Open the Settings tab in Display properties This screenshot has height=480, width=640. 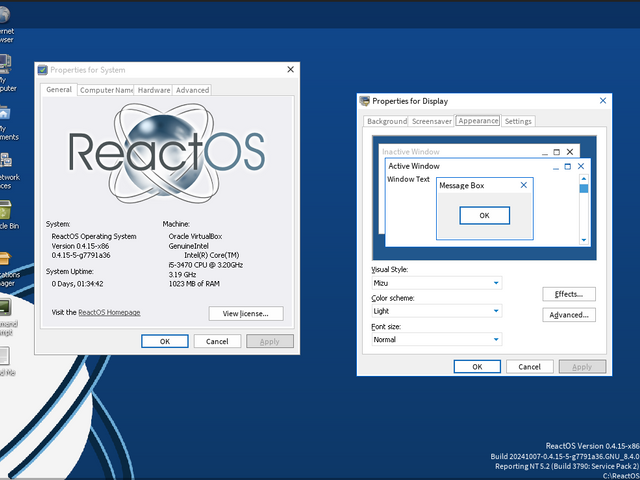pos(518,121)
